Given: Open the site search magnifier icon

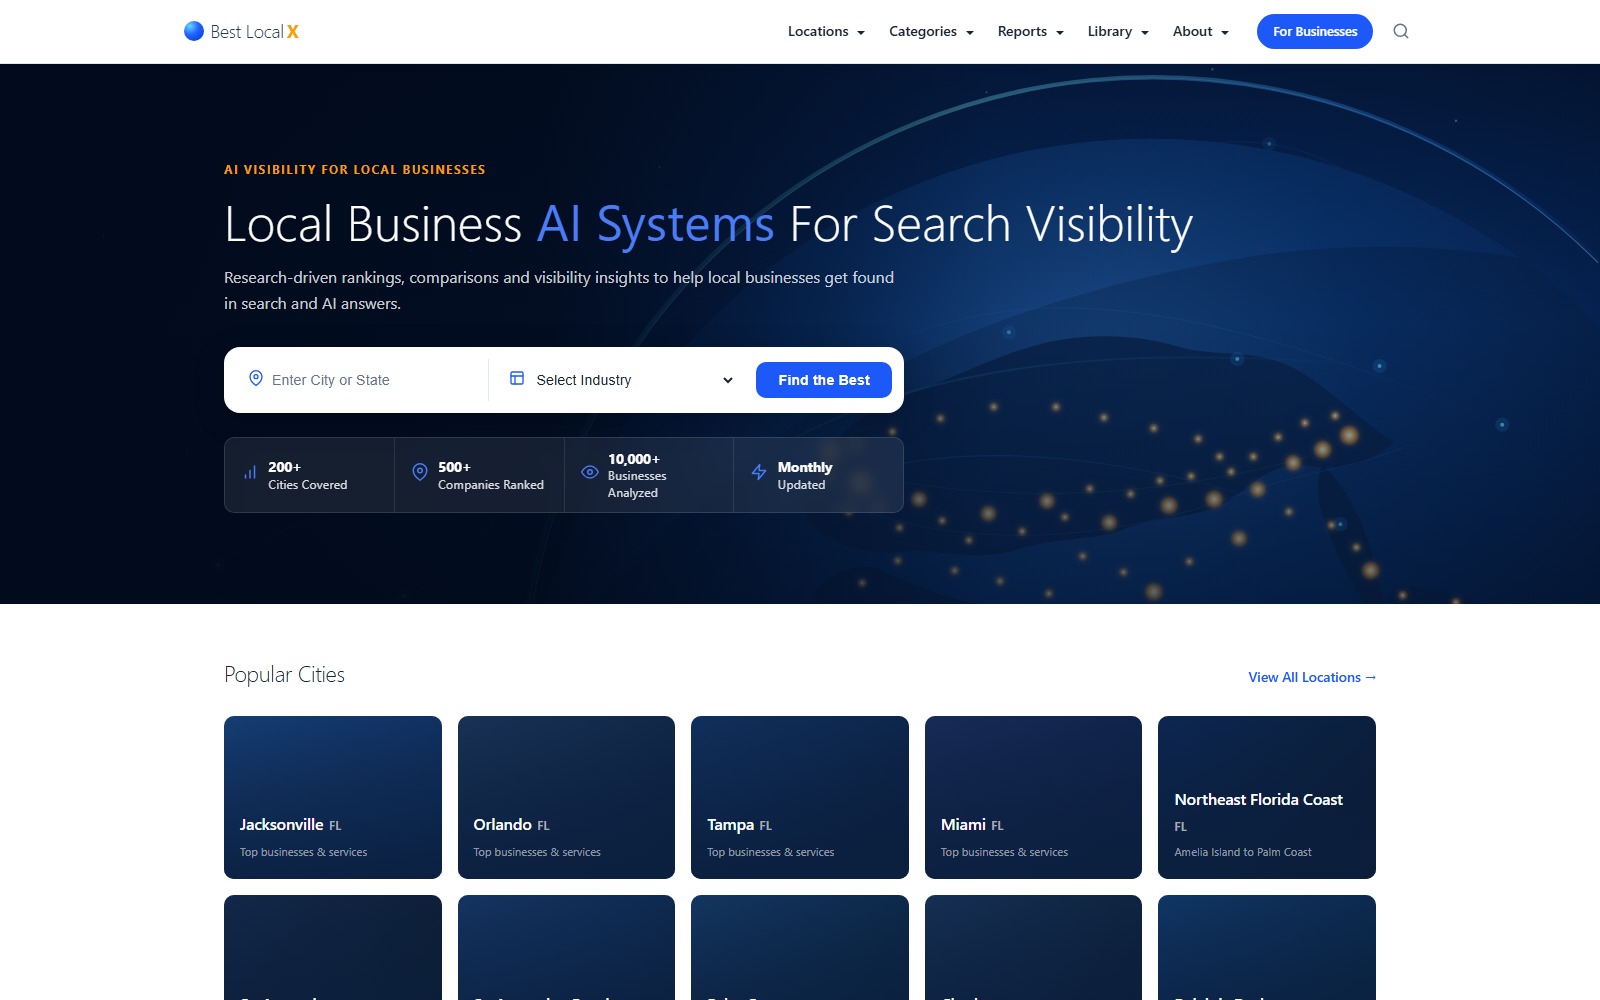Looking at the screenshot, I should [1401, 31].
